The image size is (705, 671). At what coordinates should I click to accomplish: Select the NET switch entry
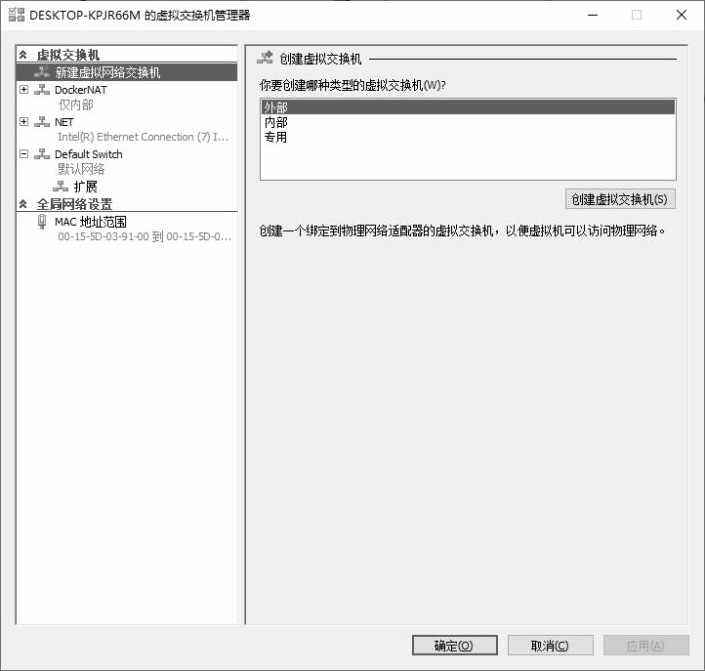pyautogui.click(x=64, y=122)
